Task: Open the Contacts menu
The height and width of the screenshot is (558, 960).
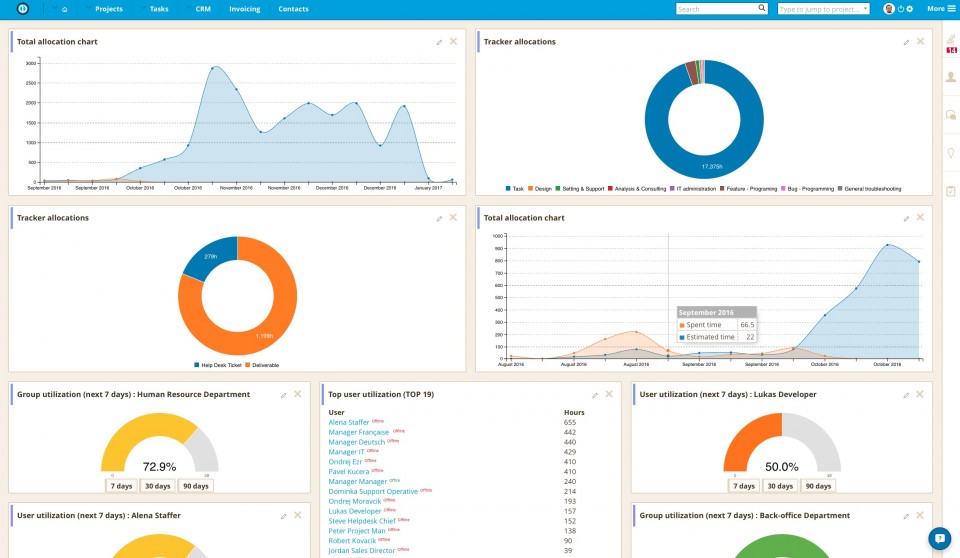Action: pyautogui.click(x=293, y=9)
